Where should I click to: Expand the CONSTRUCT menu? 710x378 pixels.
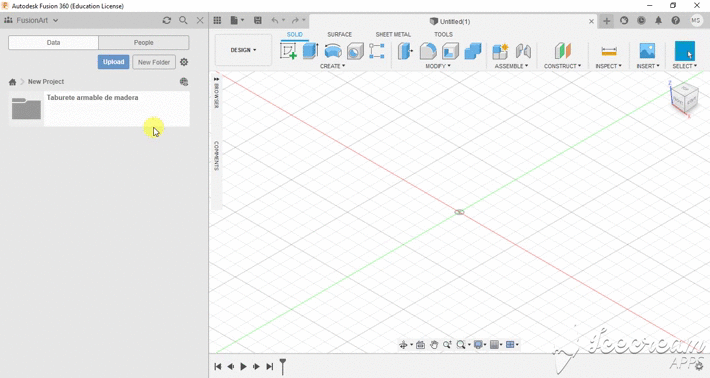tap(562, 66)
